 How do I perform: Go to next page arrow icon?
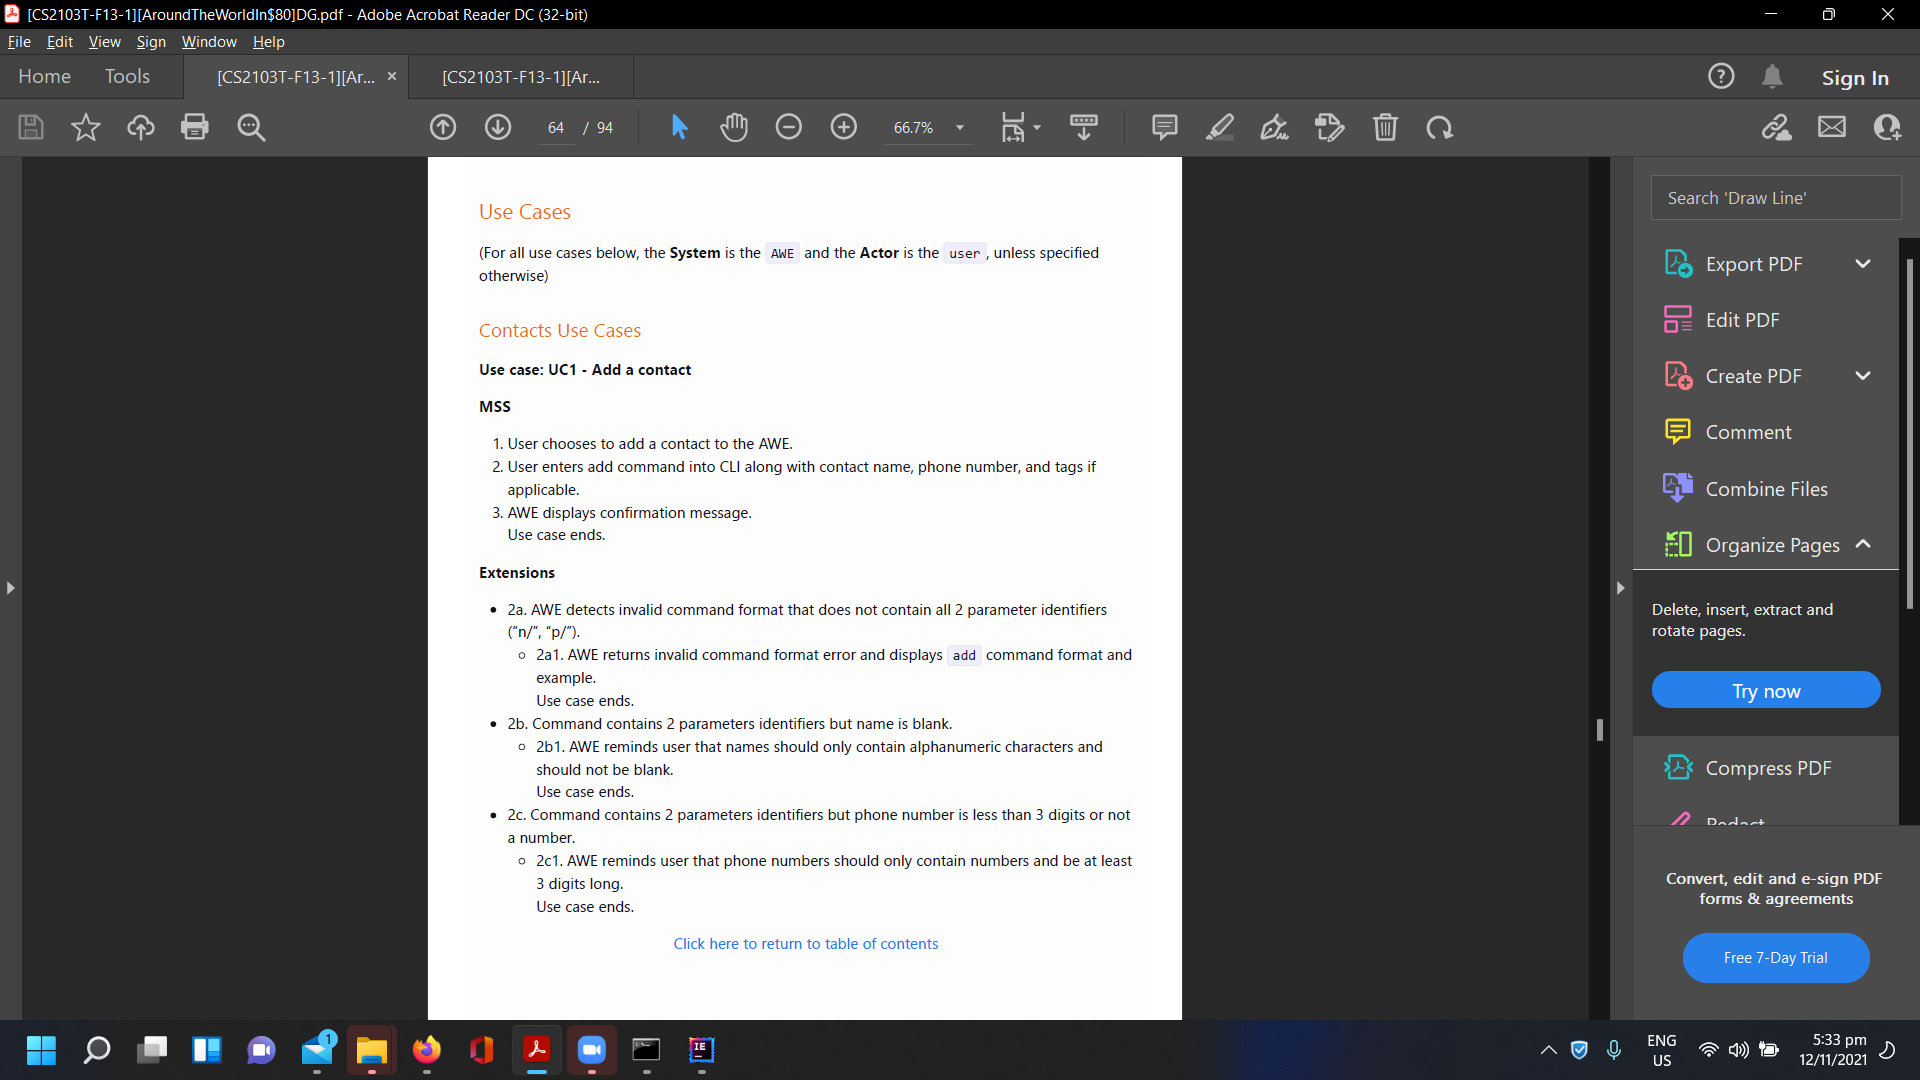click(498, 127)
